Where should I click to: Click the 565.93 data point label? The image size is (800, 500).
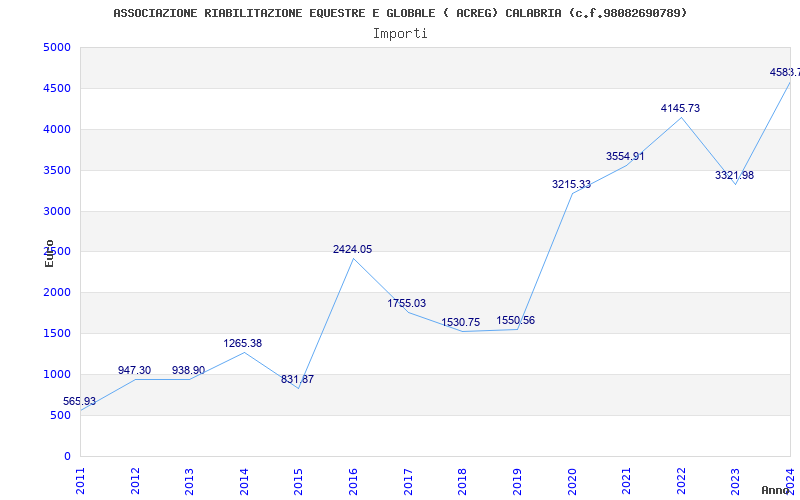(x=79, y=401)
